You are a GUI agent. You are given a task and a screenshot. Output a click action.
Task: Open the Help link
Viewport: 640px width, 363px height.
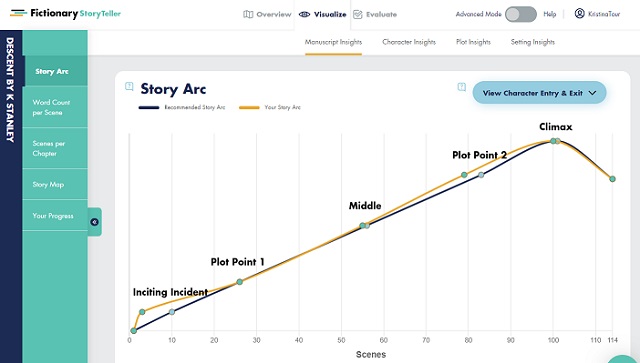549,14
